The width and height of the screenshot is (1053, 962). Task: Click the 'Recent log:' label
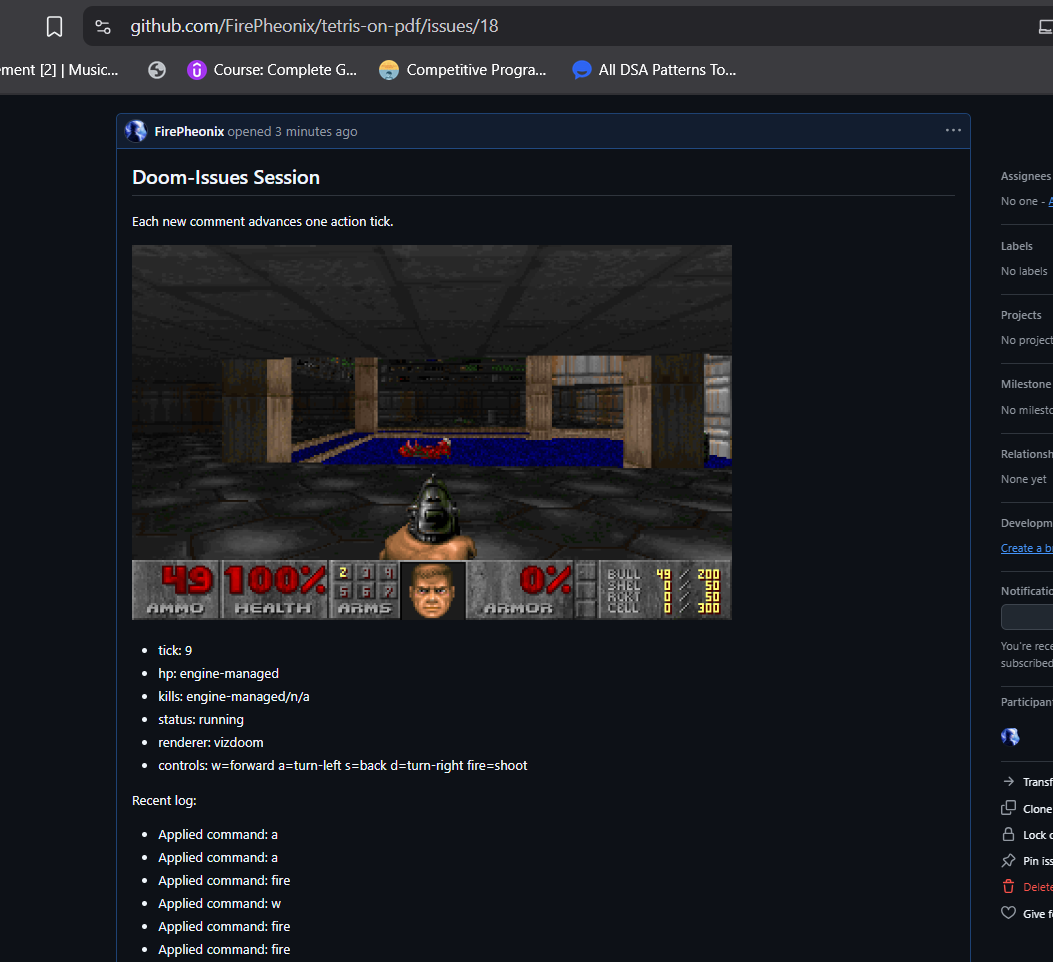(164, 801)
